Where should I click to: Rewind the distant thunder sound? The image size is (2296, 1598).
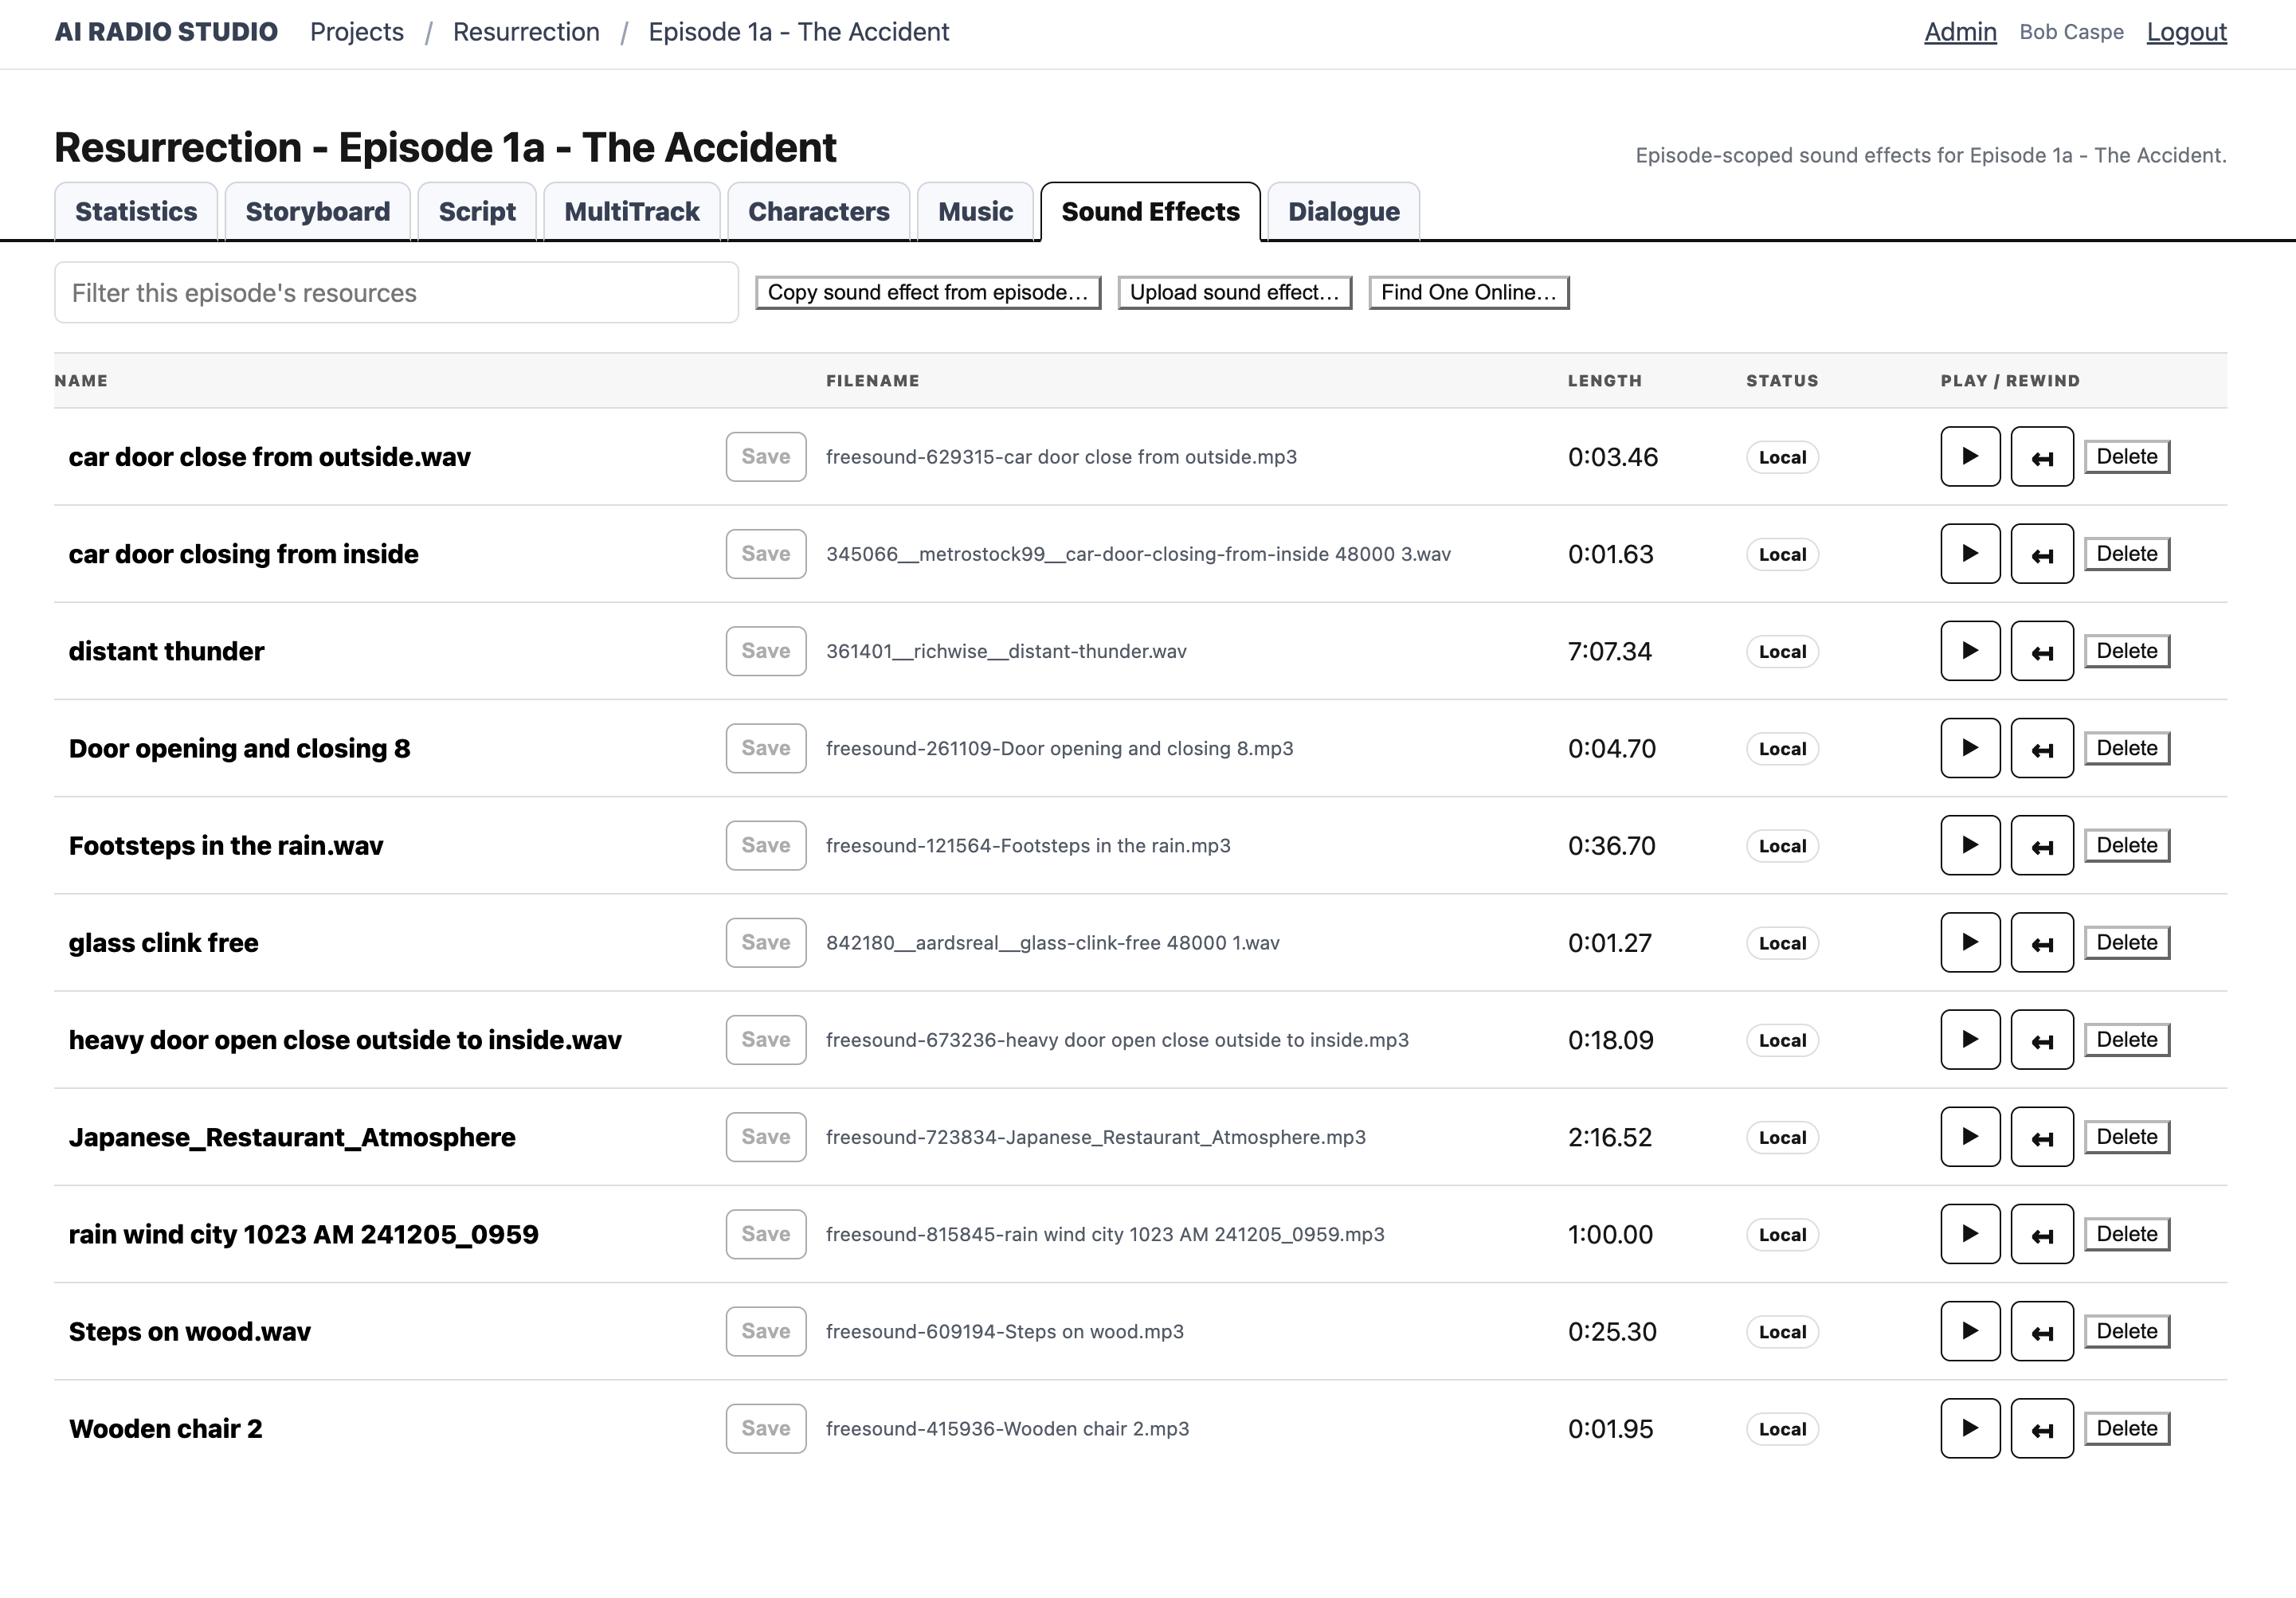[x=2042, y=650]
